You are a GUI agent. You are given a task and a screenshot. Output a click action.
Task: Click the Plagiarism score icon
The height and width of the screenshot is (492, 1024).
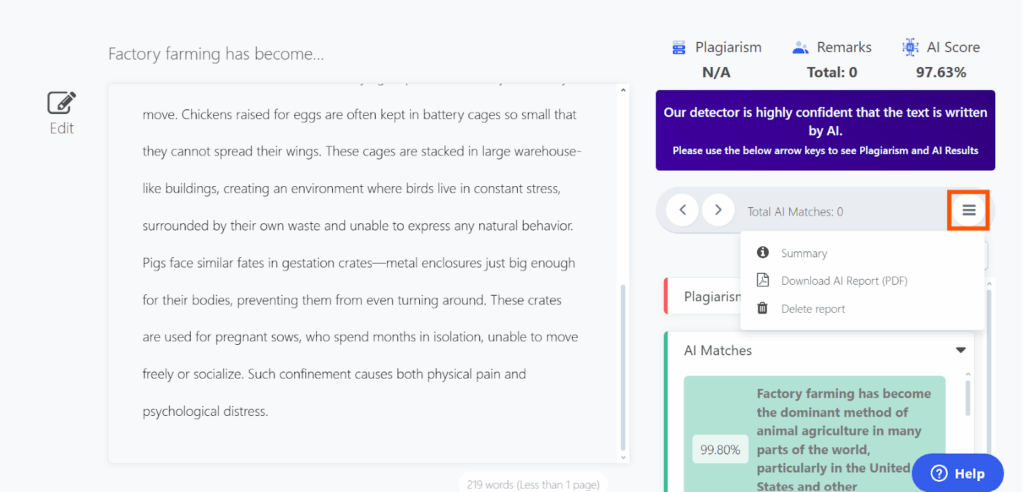coord(679,47)
